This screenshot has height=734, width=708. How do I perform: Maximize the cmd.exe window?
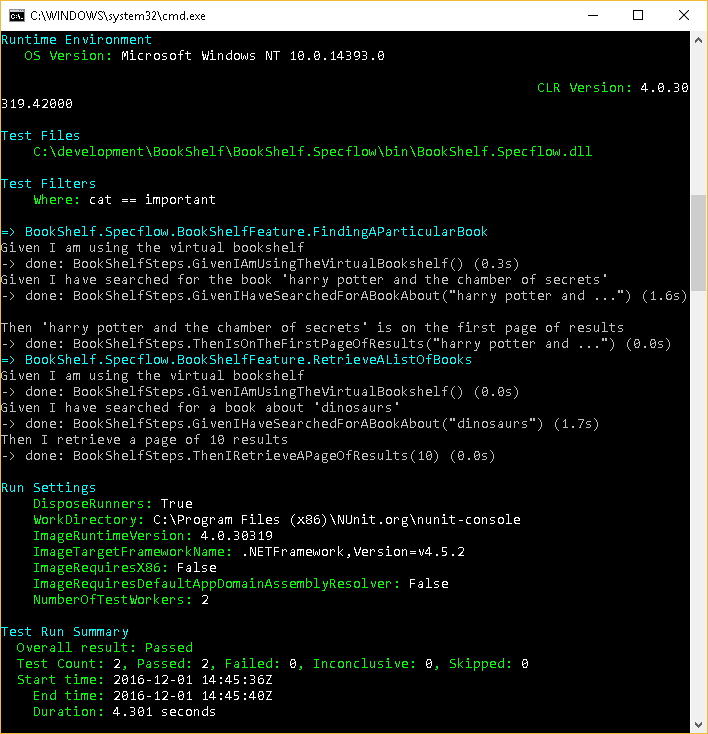pyautogui.click(x=638, y=15)
